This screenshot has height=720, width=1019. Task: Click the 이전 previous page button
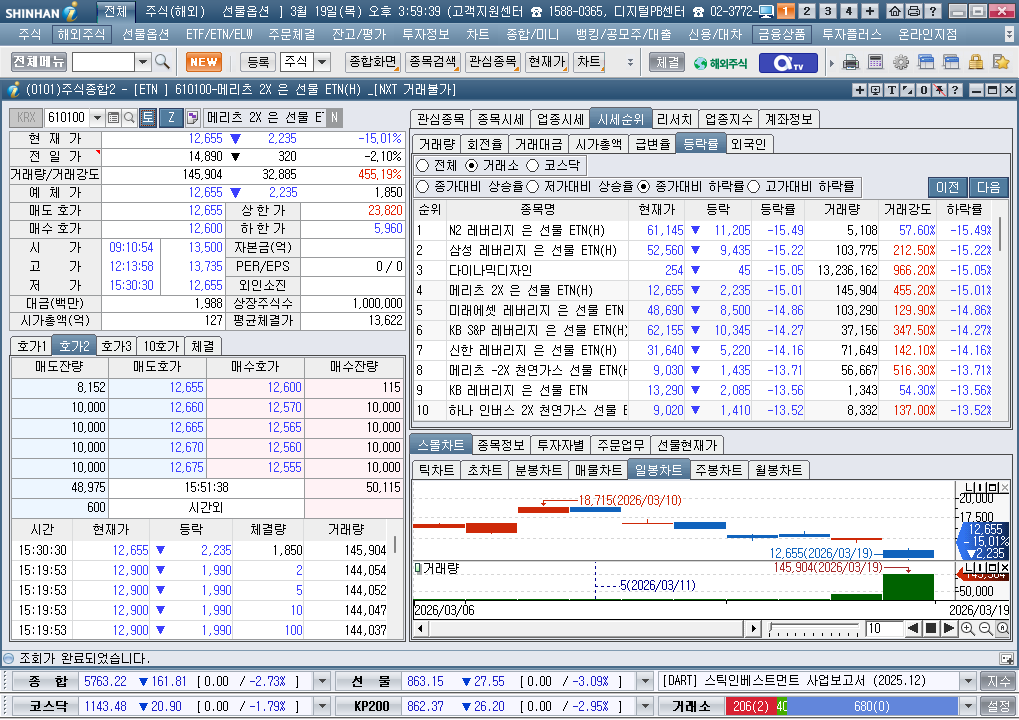coord(948,187)
